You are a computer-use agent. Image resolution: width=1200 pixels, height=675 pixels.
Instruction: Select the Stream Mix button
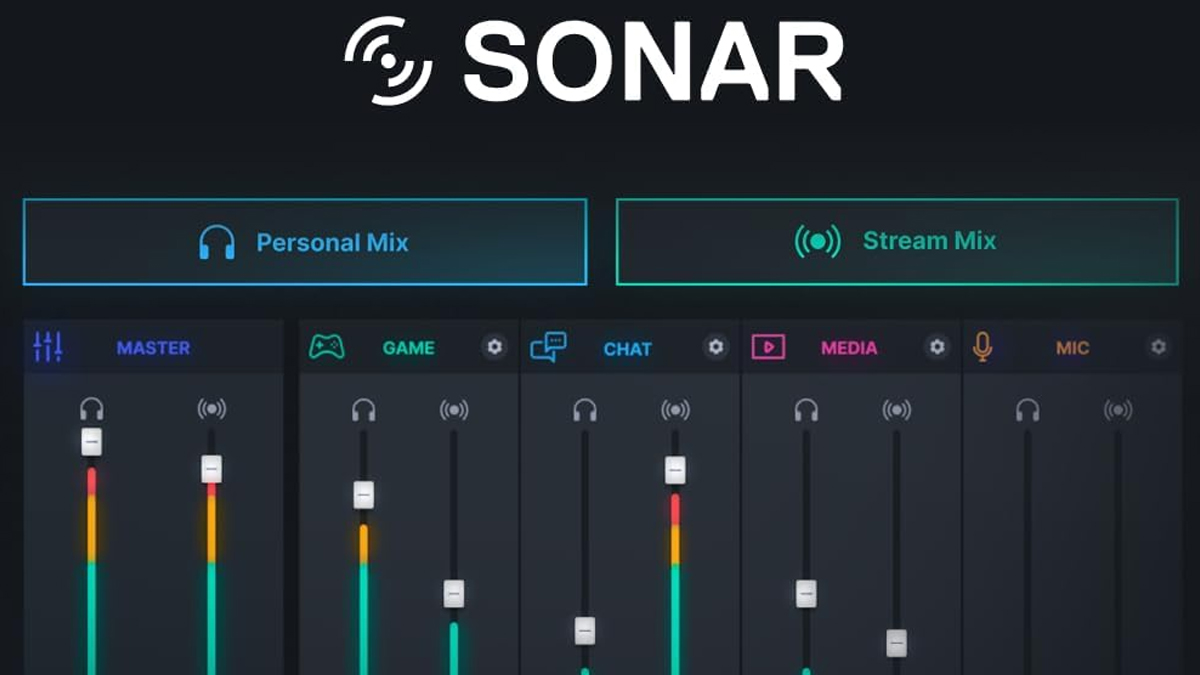[897, 241]
